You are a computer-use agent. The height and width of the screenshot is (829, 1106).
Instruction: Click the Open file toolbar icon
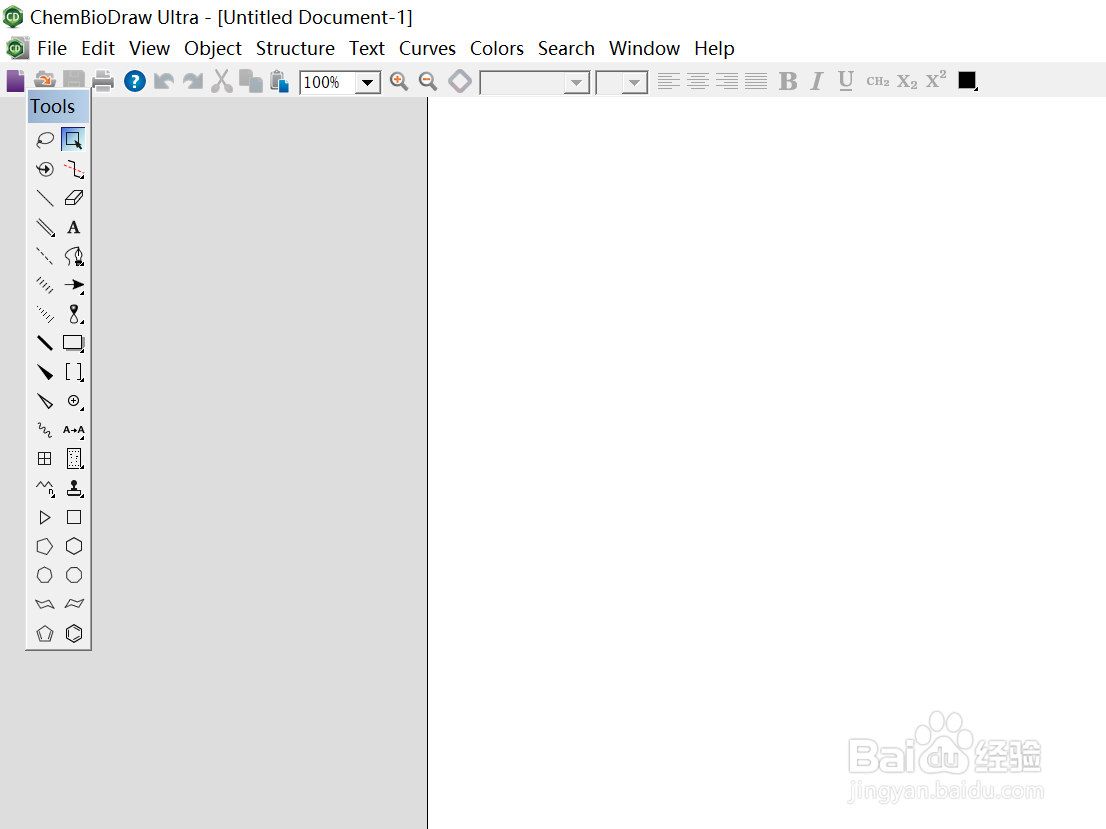coord(44,81)
